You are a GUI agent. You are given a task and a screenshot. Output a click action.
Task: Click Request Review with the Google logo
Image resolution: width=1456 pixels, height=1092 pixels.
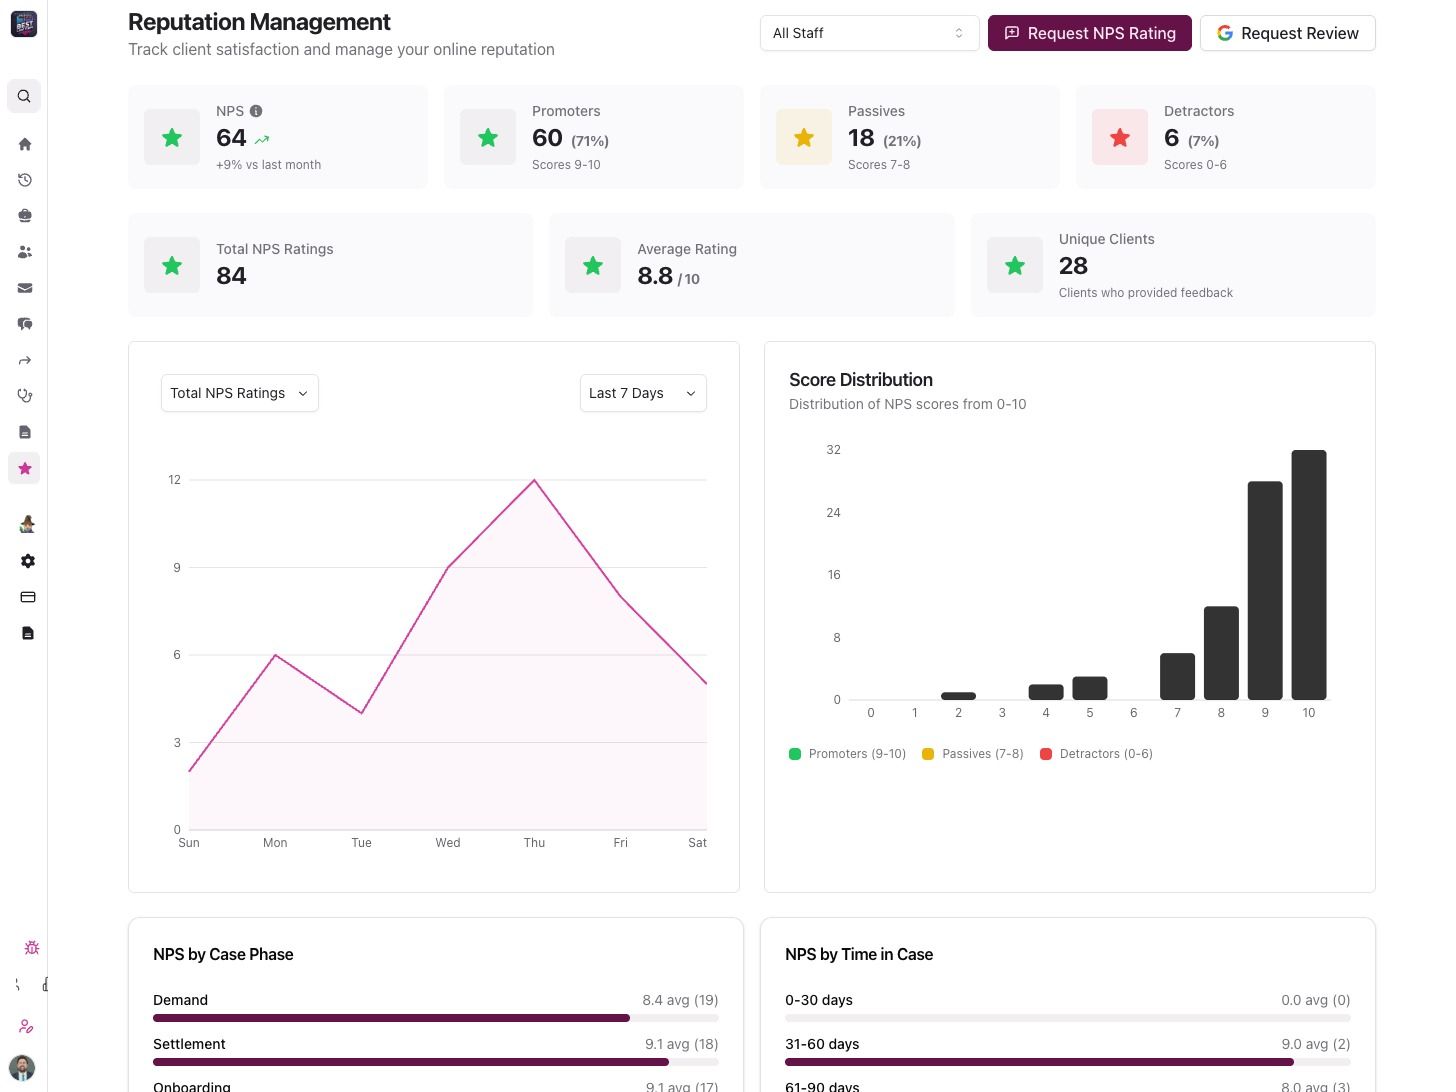pos(1287,32)
